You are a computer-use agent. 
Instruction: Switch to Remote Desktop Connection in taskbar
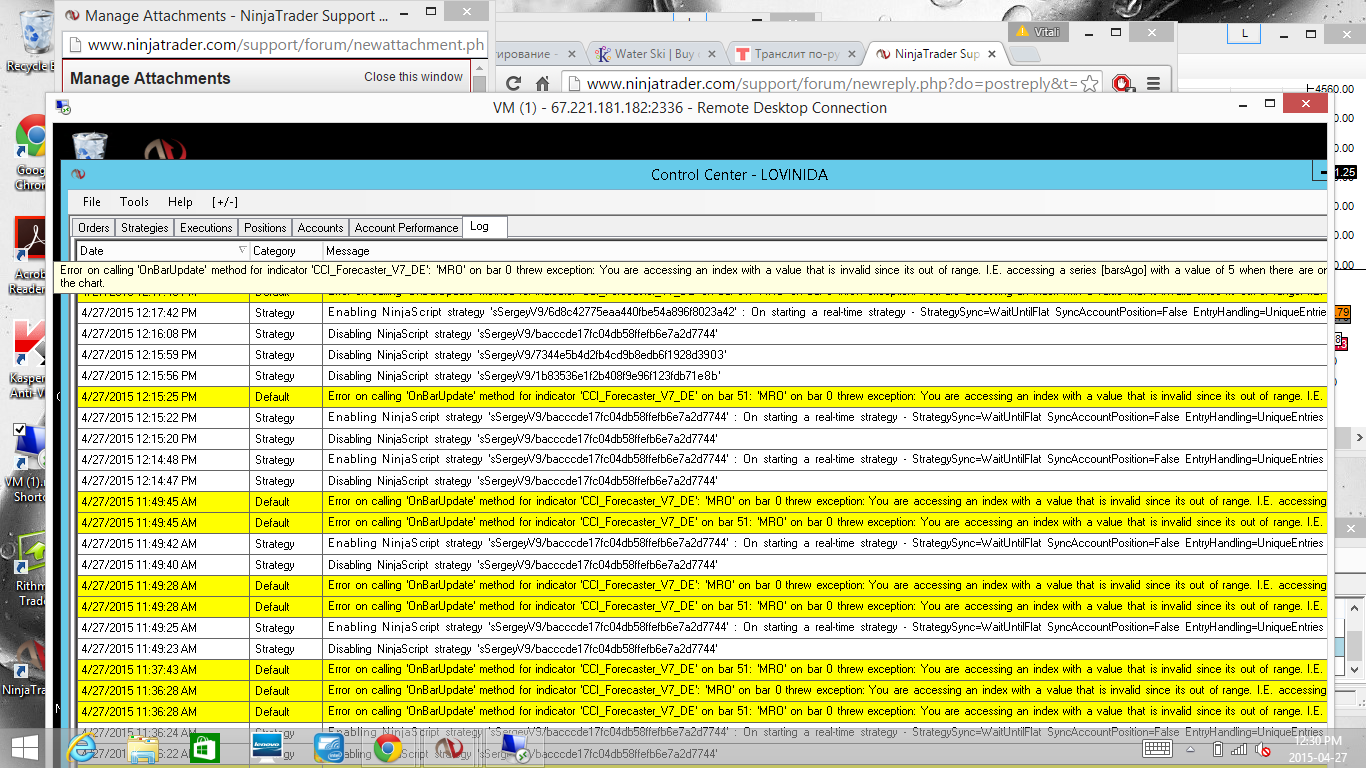click(514, 747)
